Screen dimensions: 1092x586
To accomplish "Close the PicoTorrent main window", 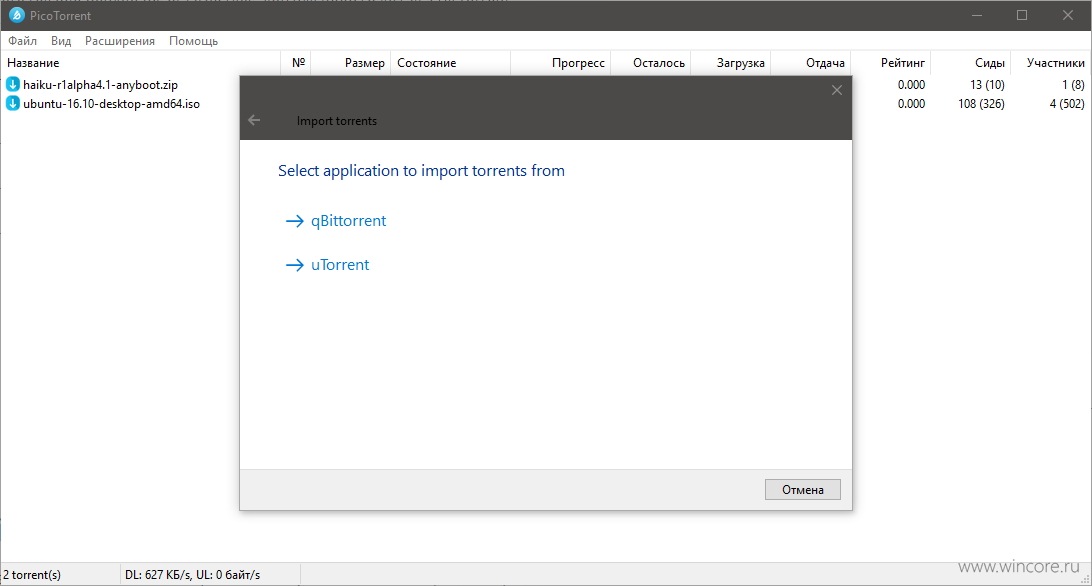I will tap(1068, 15).
